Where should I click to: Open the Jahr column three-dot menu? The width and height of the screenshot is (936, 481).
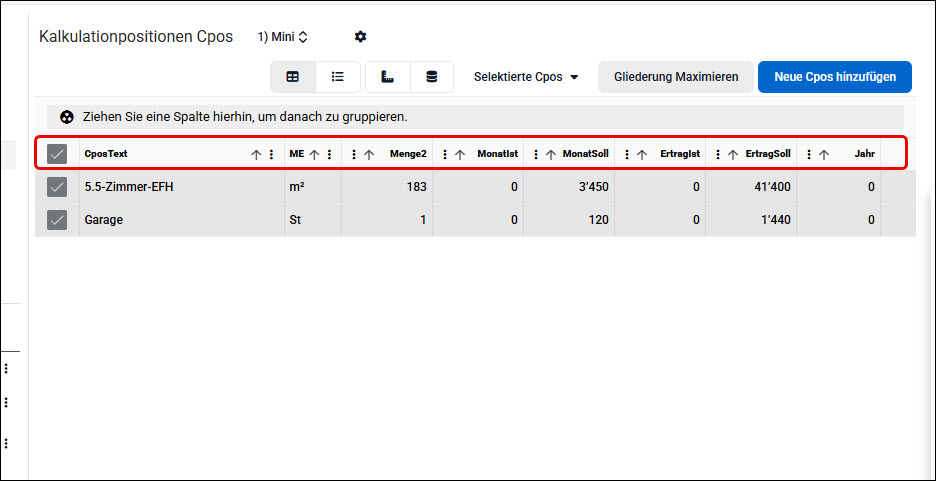[x=808, y=155]
